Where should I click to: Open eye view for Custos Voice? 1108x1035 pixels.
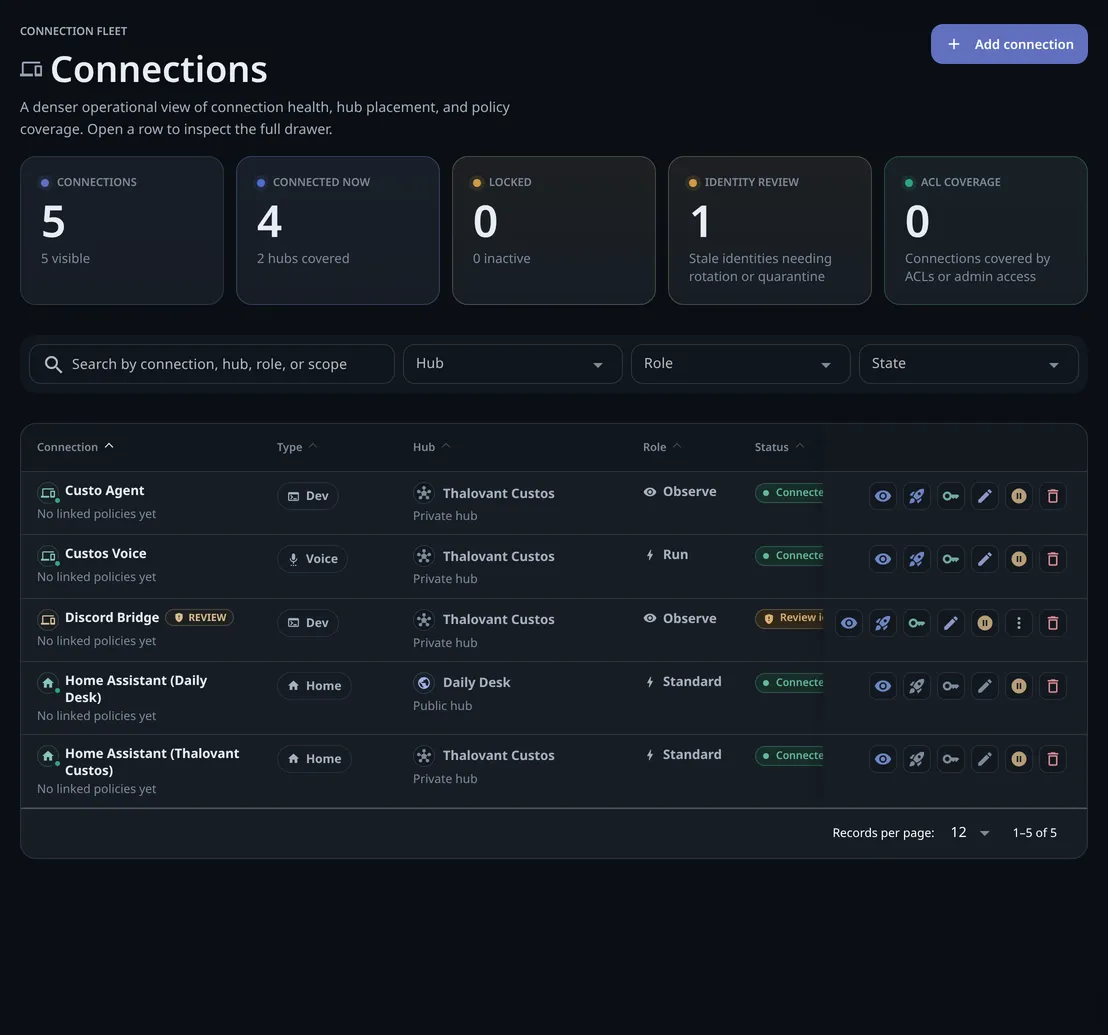(883, 559)
